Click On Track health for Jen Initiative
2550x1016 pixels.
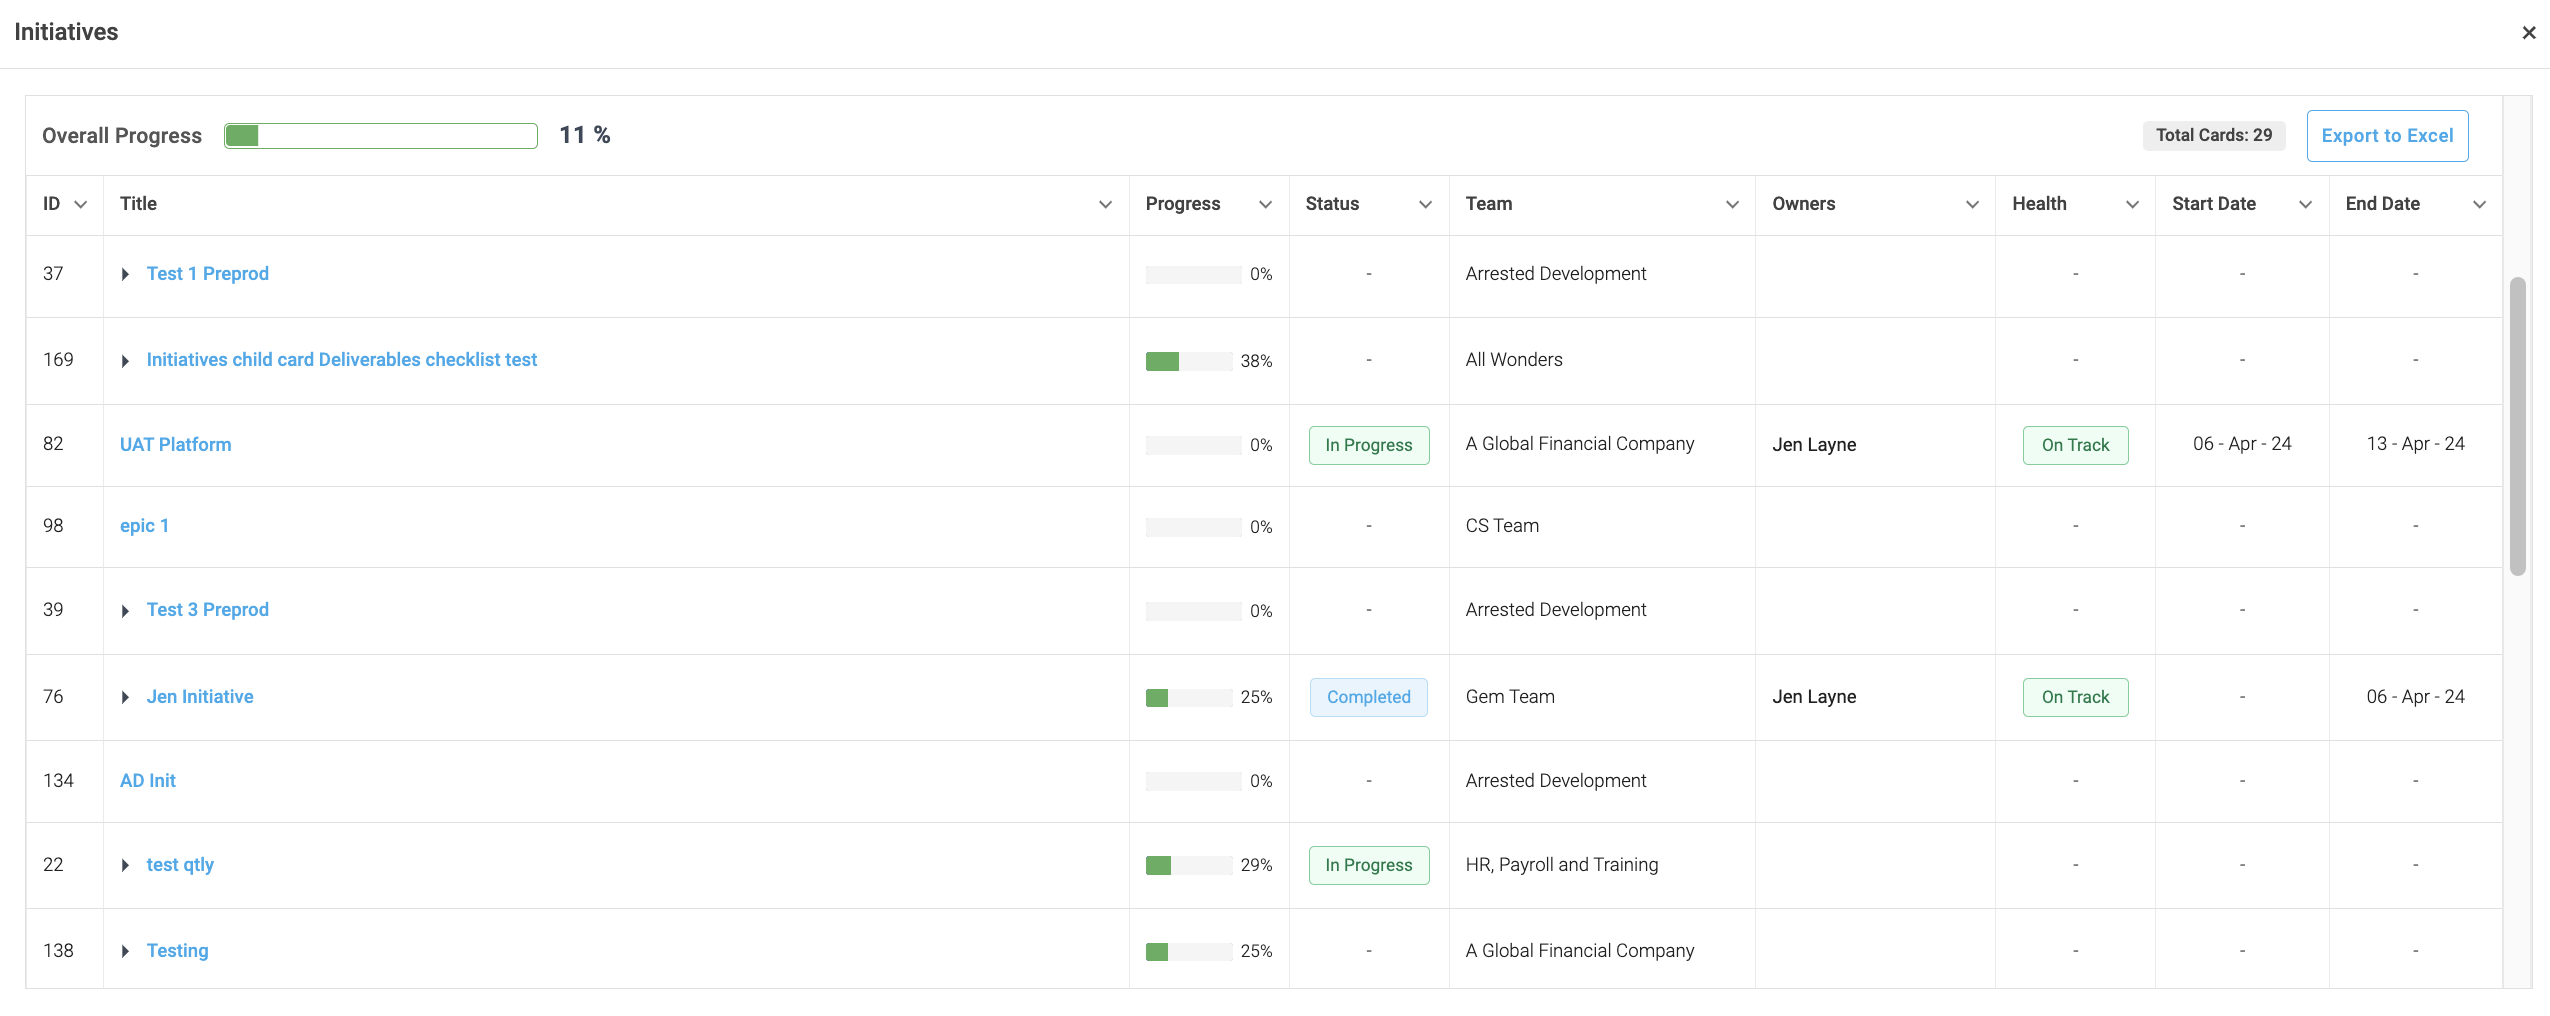2076,697
